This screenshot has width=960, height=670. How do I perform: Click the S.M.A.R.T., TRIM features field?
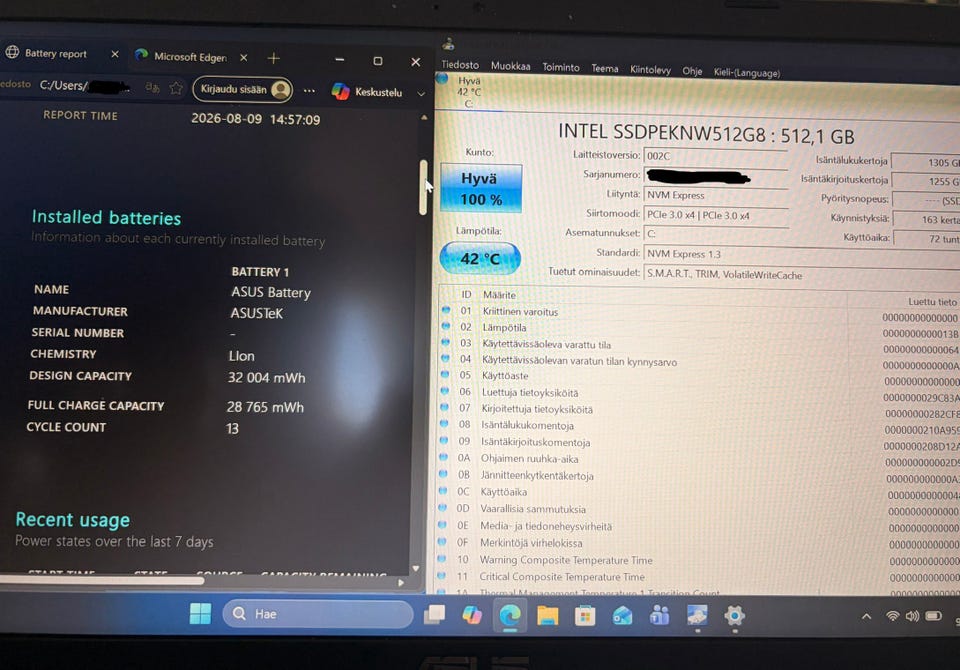point(802,275)
